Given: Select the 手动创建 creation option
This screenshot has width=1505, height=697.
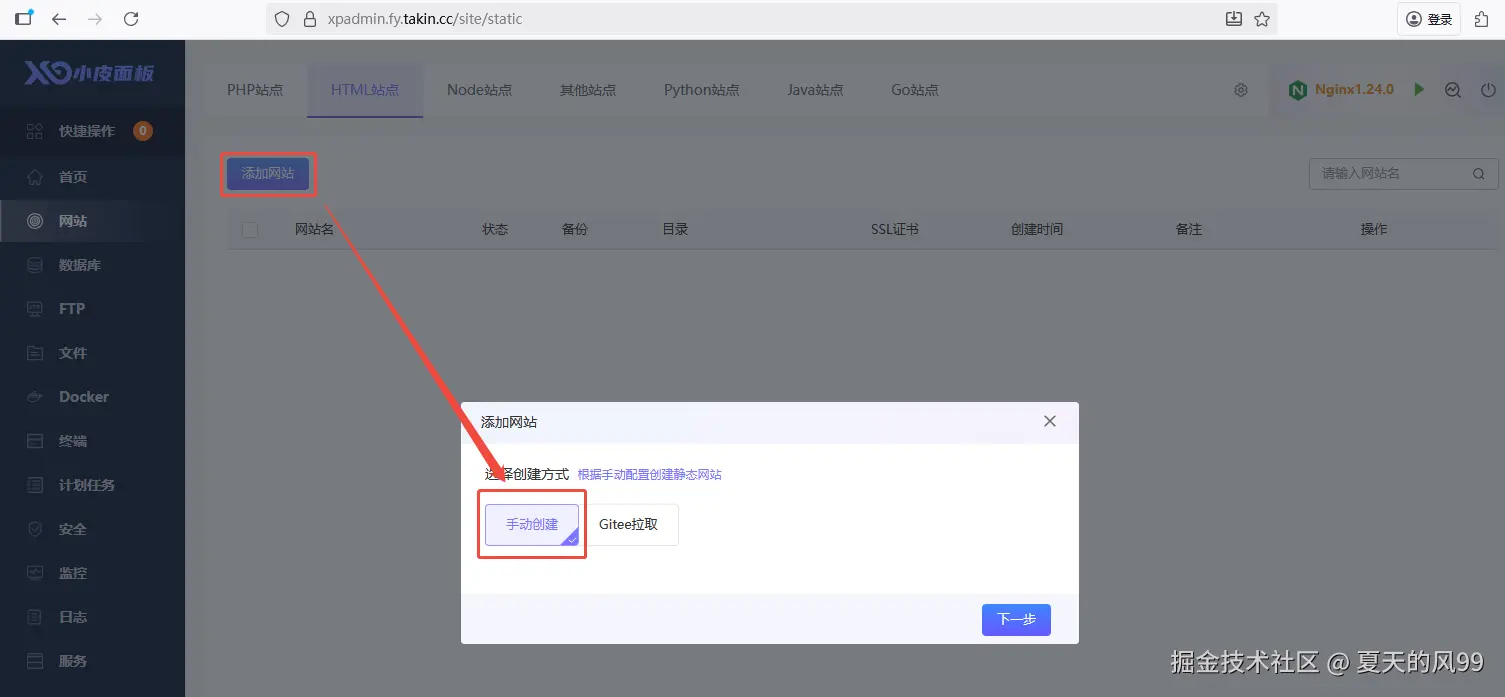Looking at the screenshot, I should 532,524.
